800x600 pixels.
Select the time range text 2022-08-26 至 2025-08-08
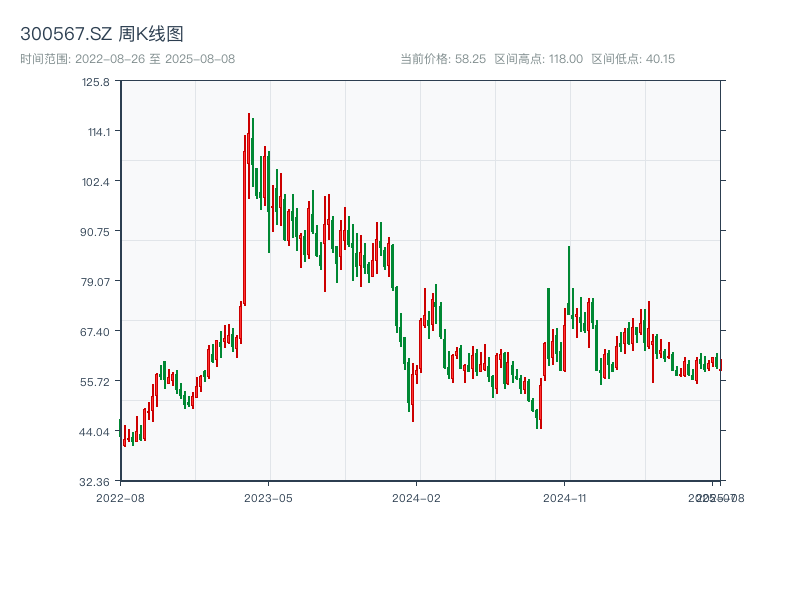pyautogui.click(x=155, y=59)
